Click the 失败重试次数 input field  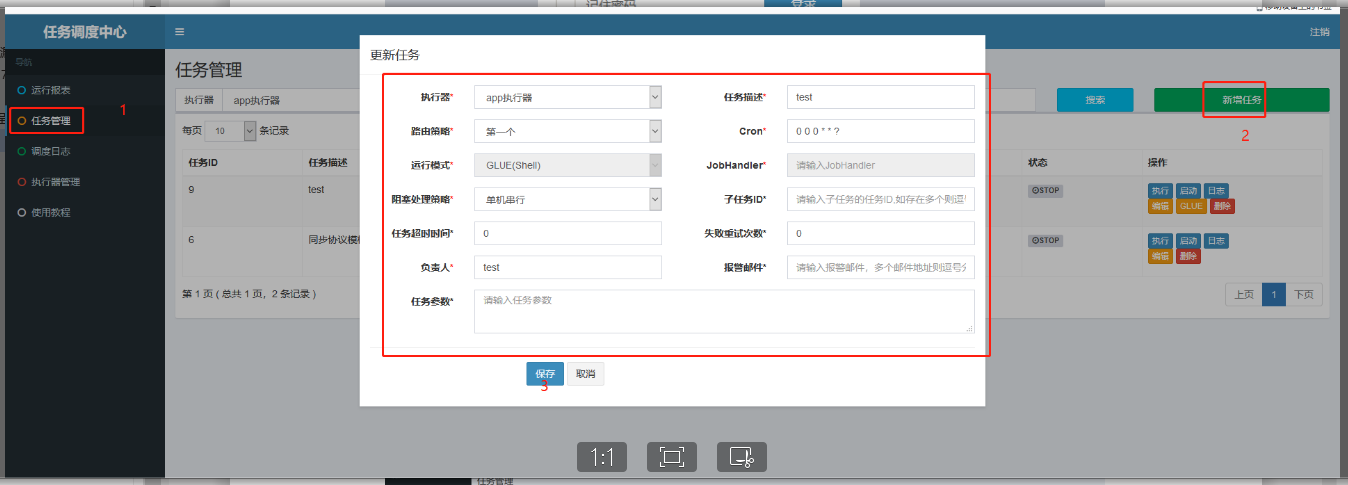pos(881,233)
